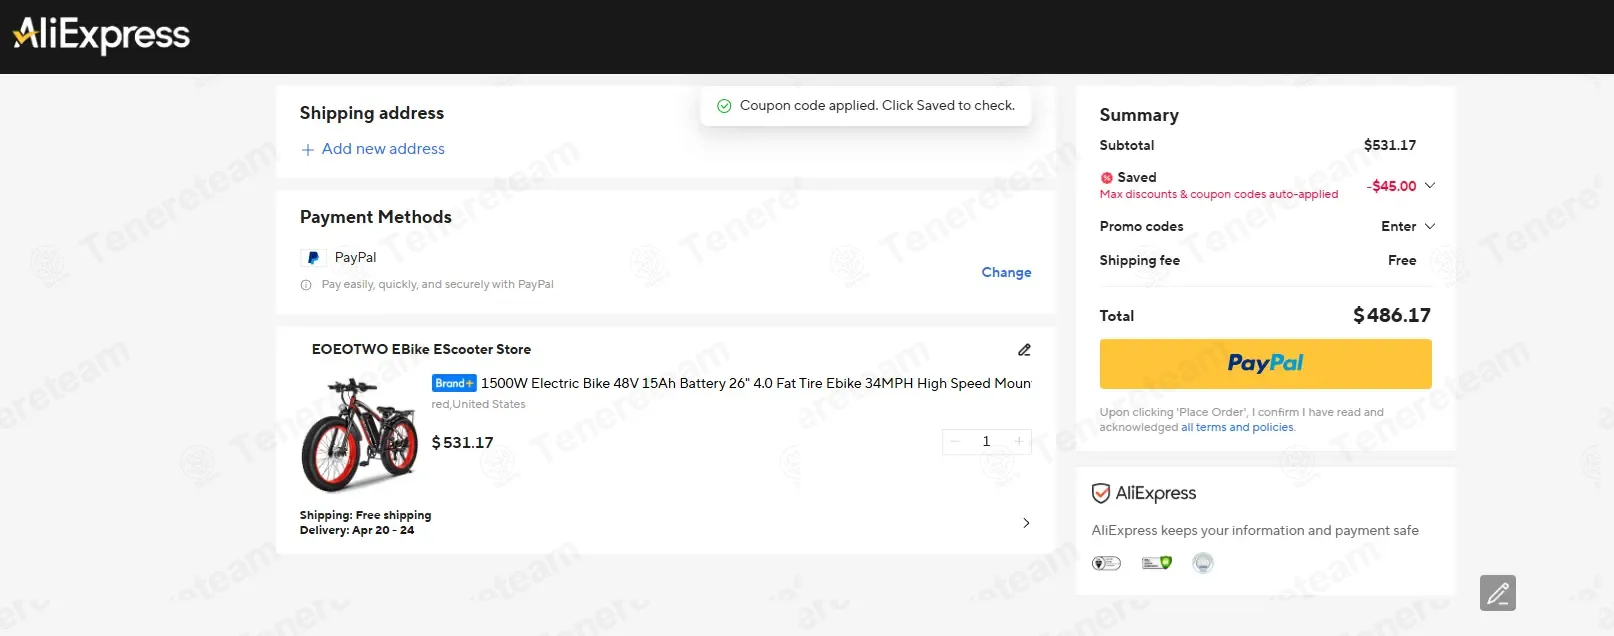Change the payment method
The width and height of the screenshot is (1614, 636).
click(x=1006, y=272)
